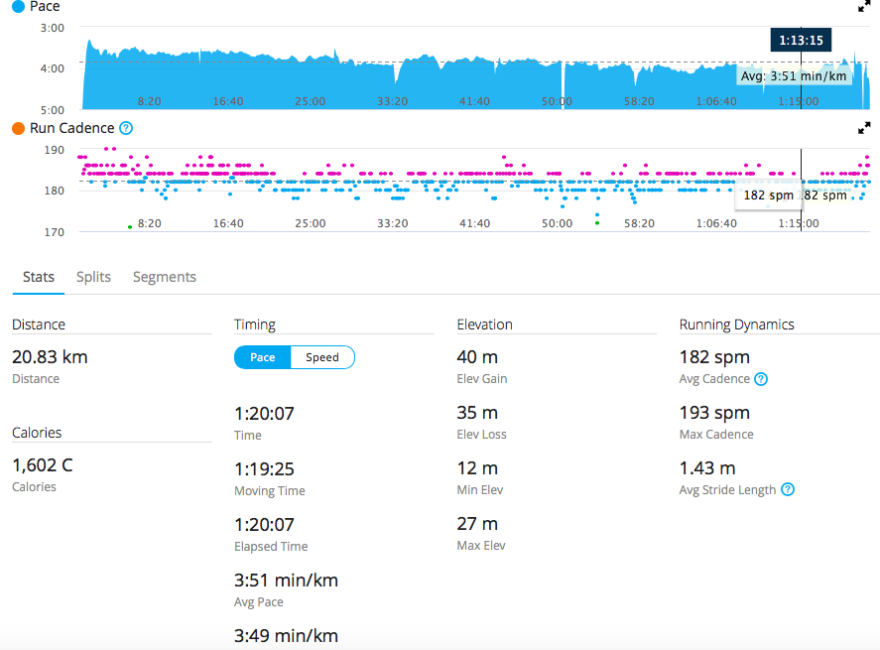Click the 20.83 km distance value
Screen dimensions: 880x650
click(x=50, y=357)
